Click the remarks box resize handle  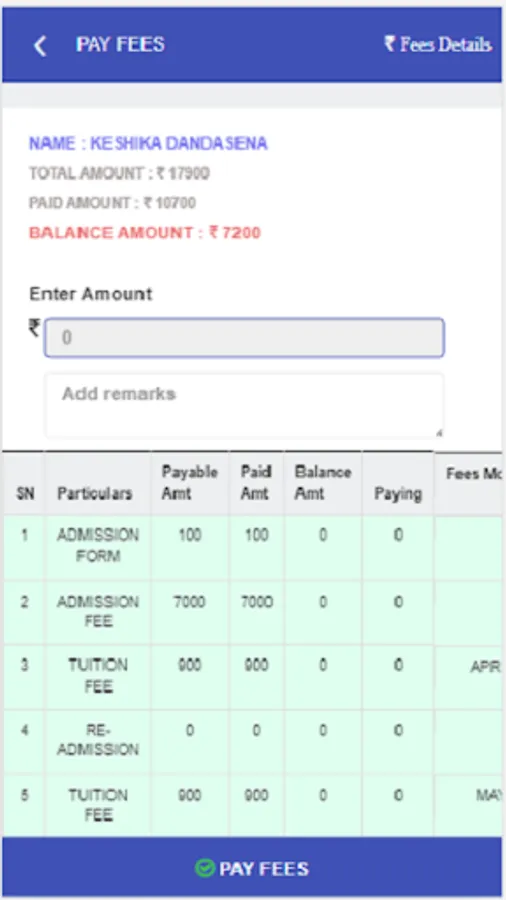(439, 433)
